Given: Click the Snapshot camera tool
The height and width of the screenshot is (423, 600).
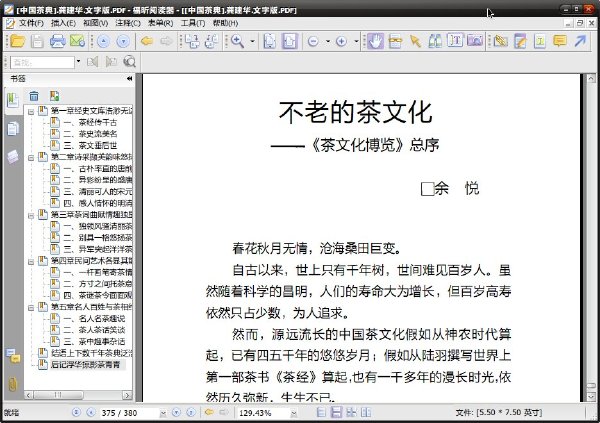Looking at the screenshot, I should click(x=475, y=41).
